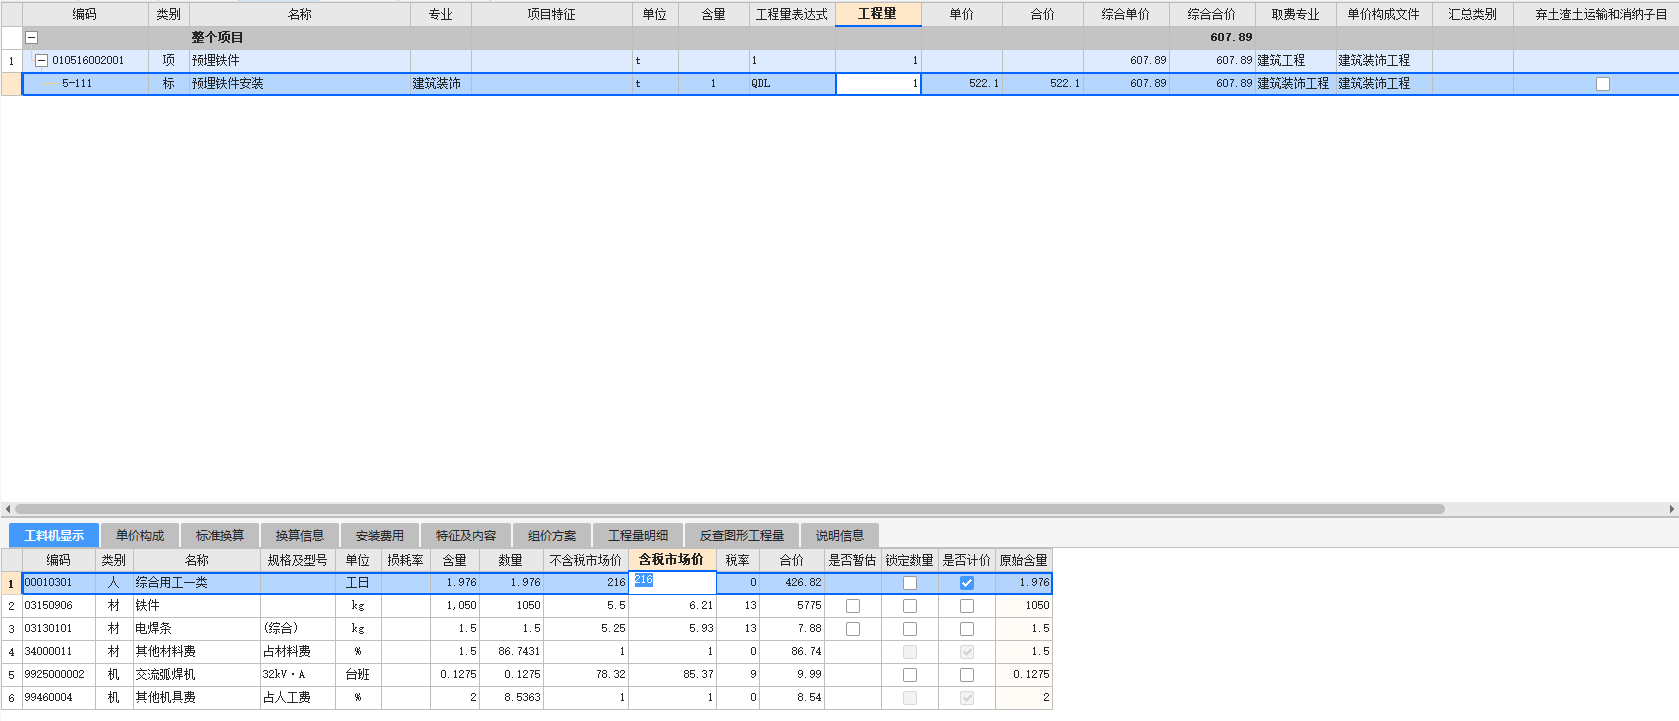
Task: Switch to the 工料机显示 tab
Action: point(54,535)
